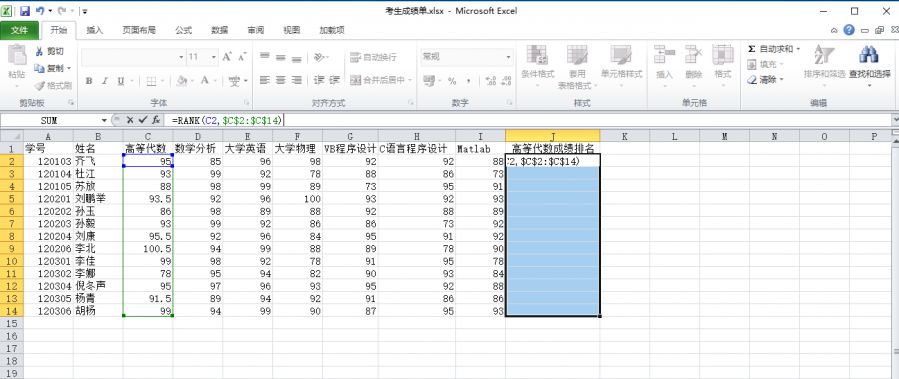Click the decrease indent icon

tap(319, 80)
